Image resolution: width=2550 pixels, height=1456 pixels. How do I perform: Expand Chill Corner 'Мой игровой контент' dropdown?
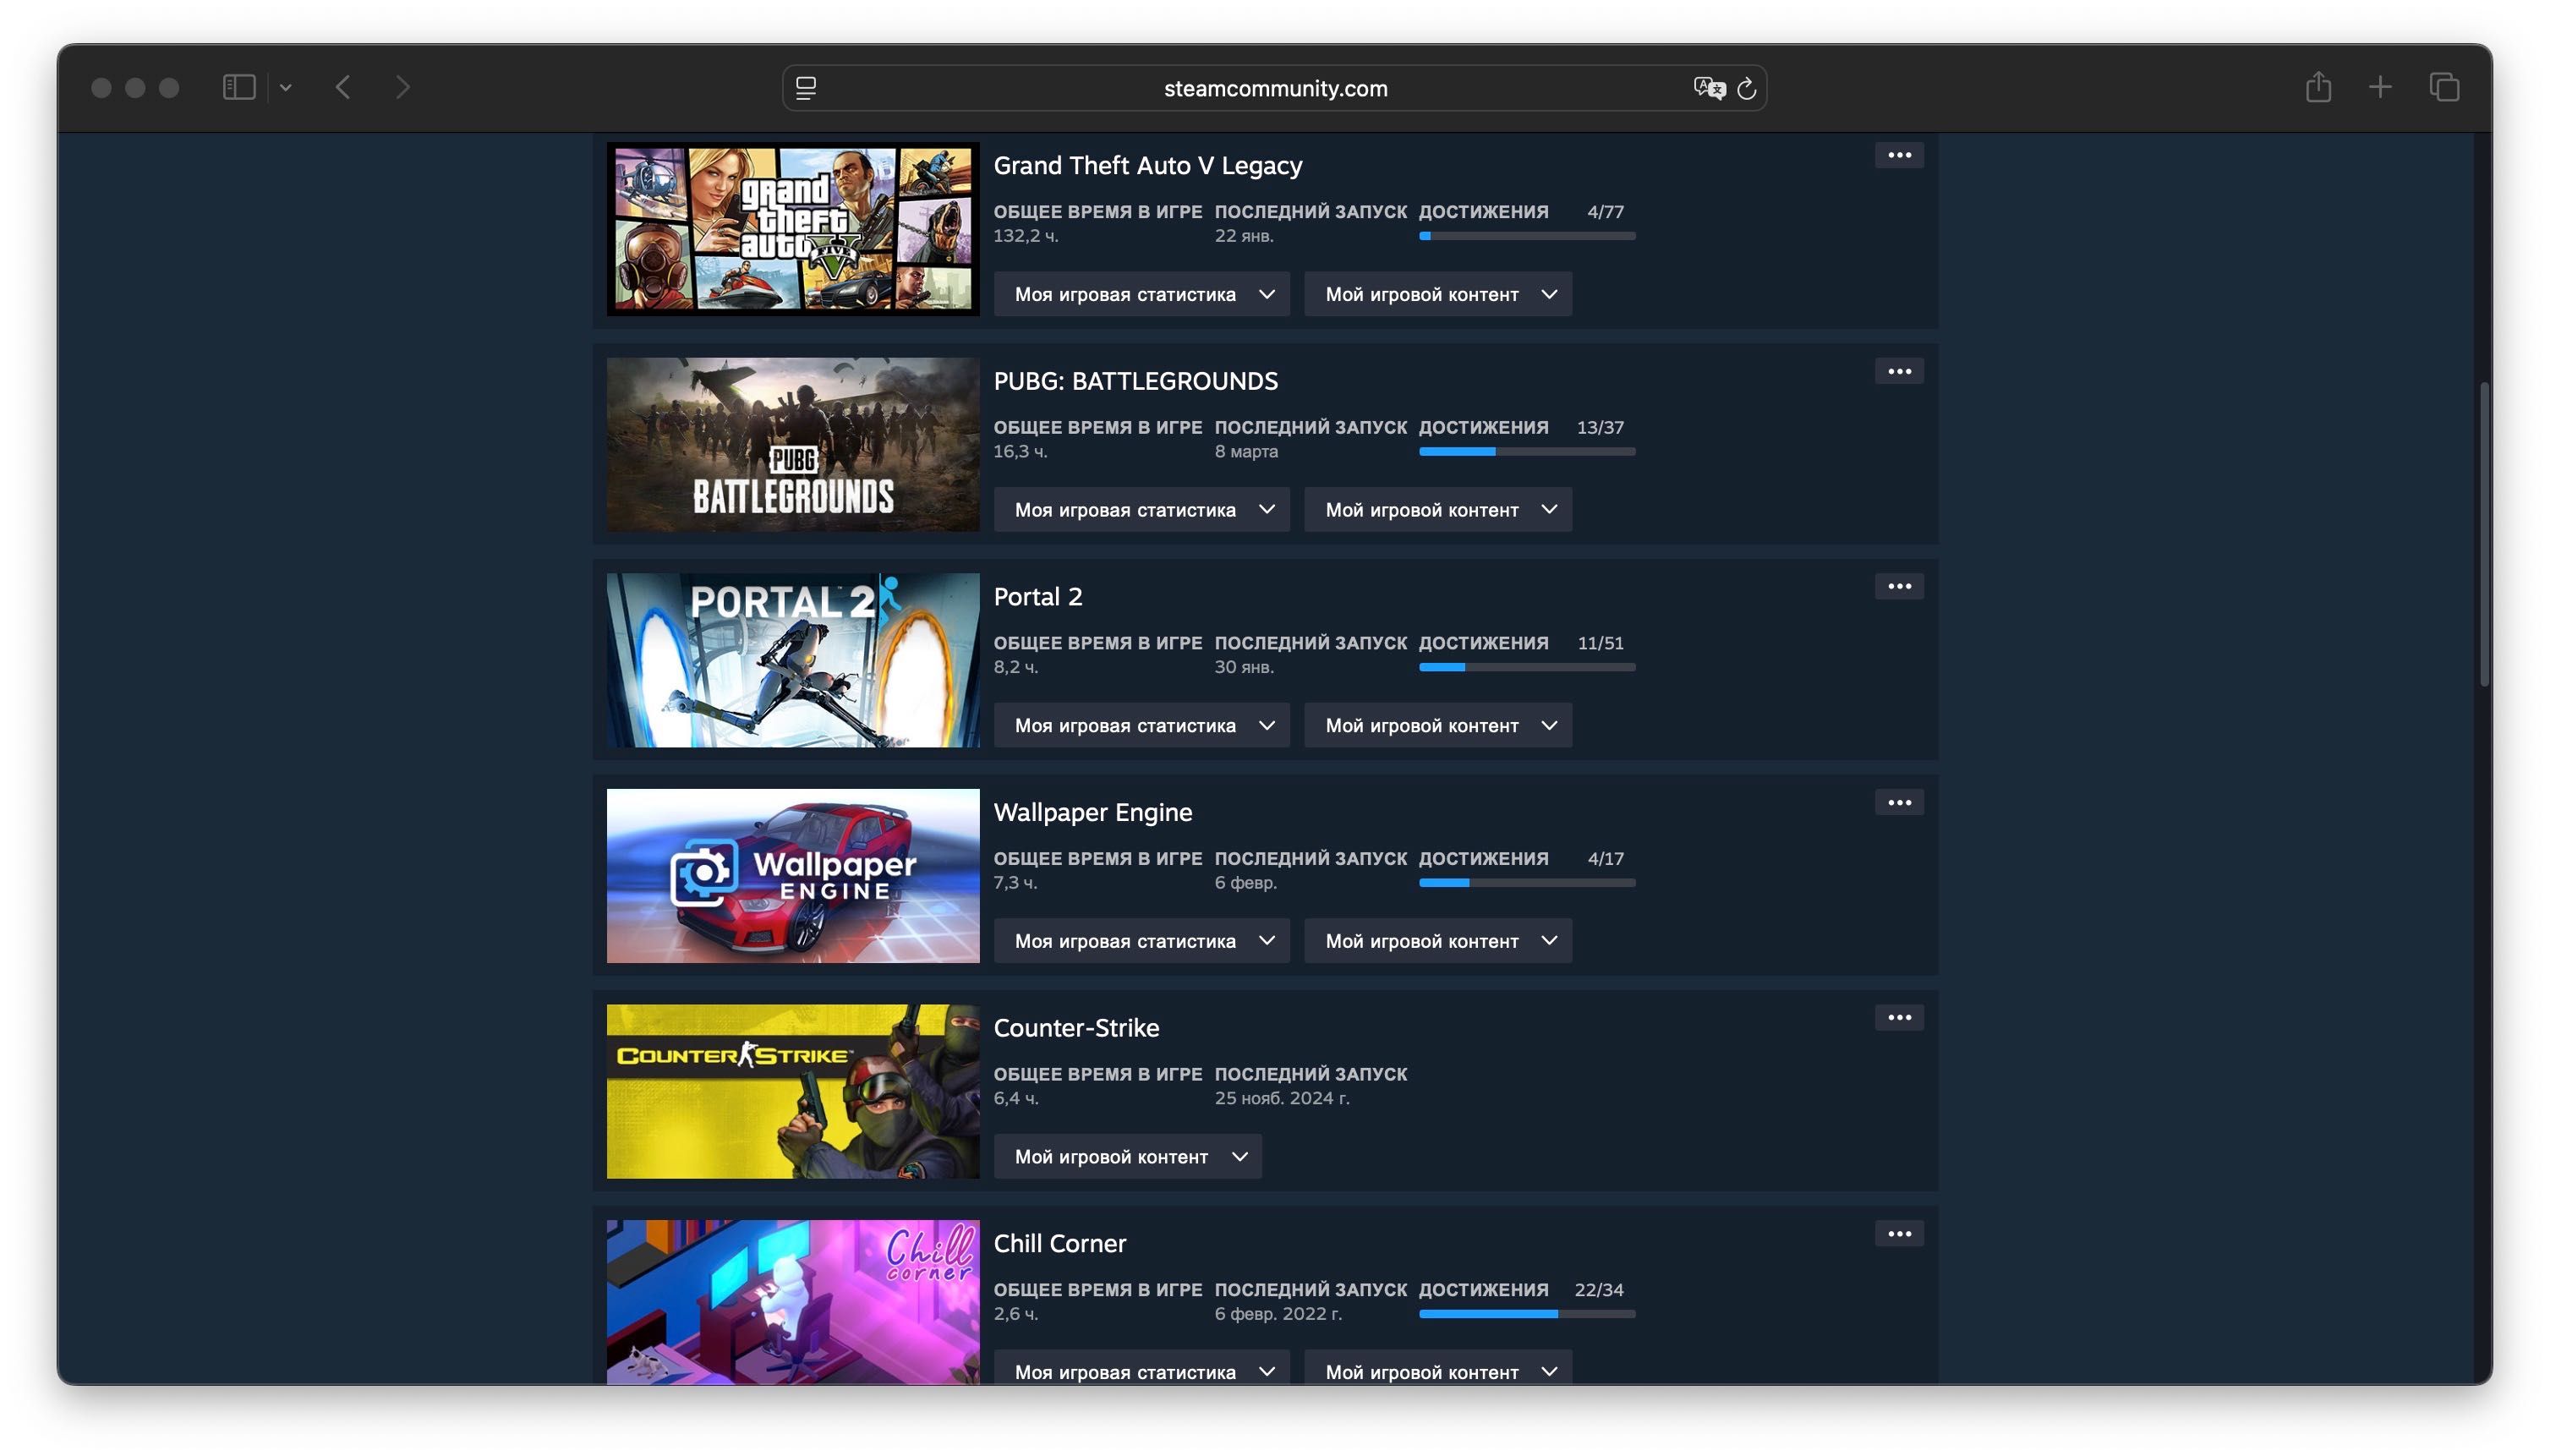[x=1437, y=1368]
